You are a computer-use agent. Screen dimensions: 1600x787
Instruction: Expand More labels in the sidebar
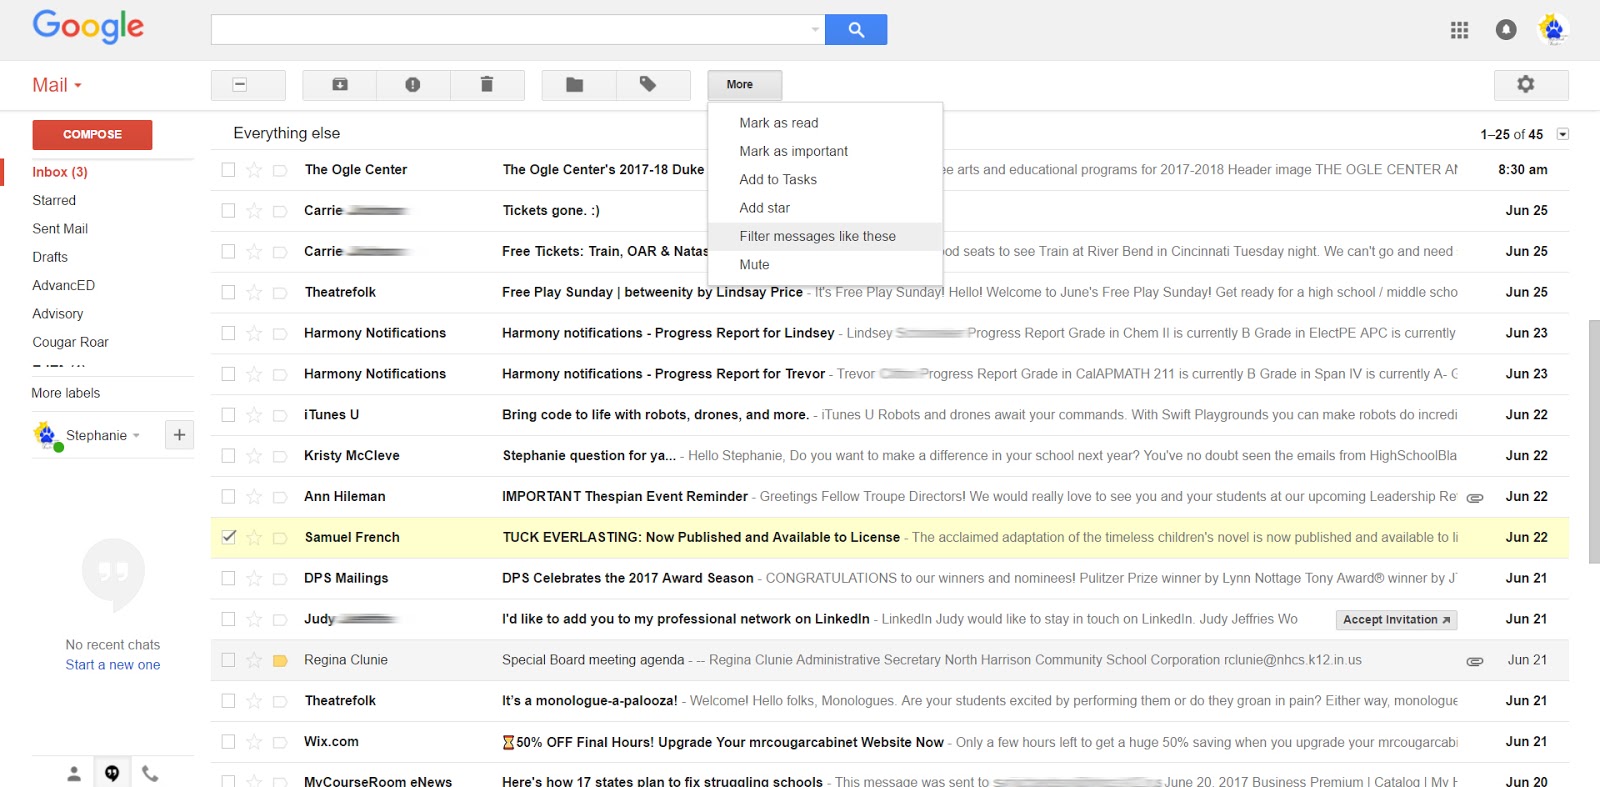coord(66,393)
